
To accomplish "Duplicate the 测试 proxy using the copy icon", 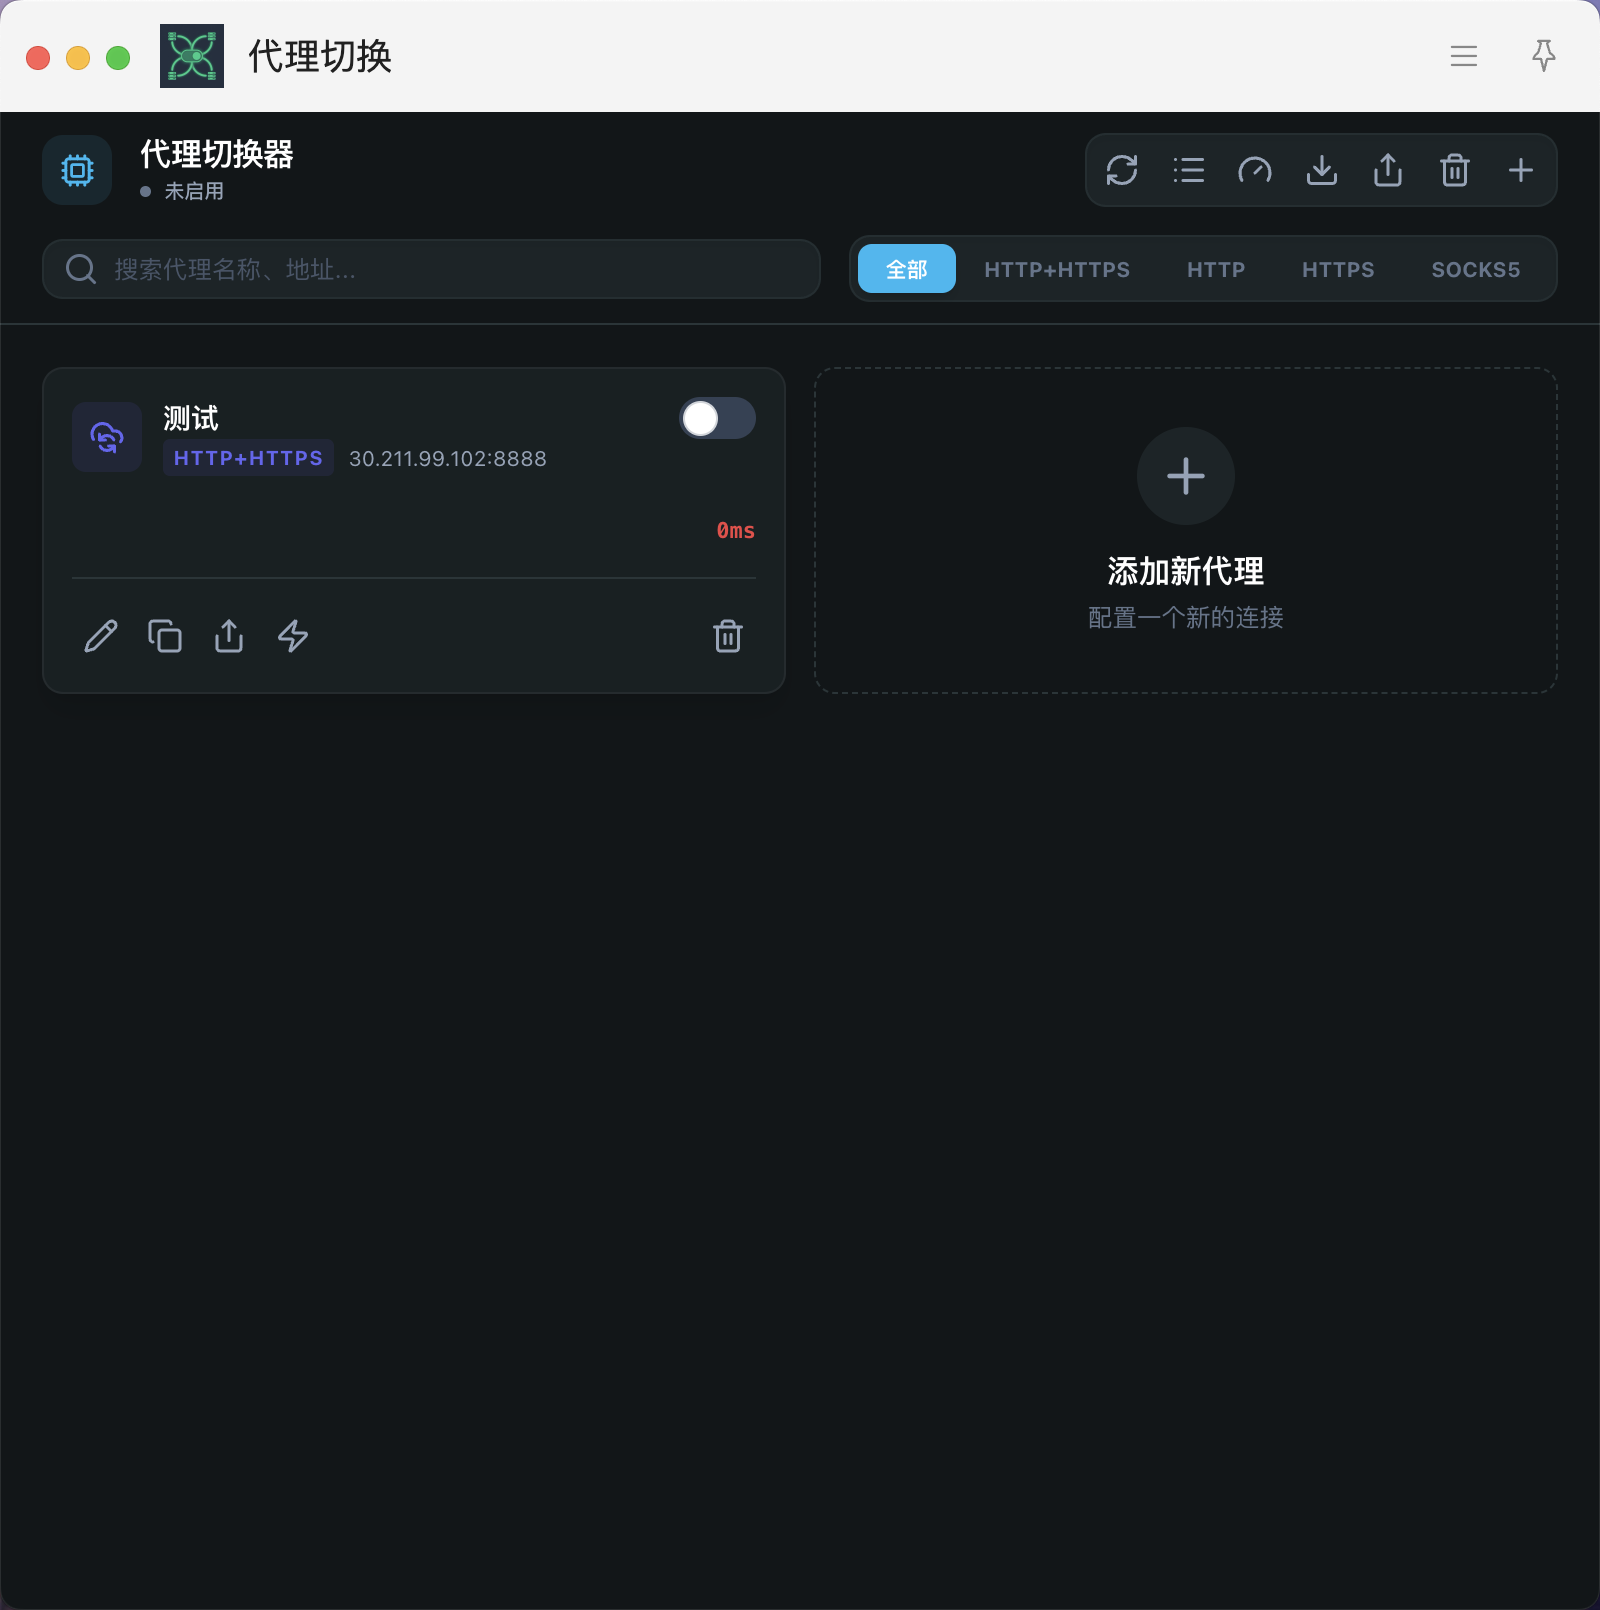I will (165, 636).
